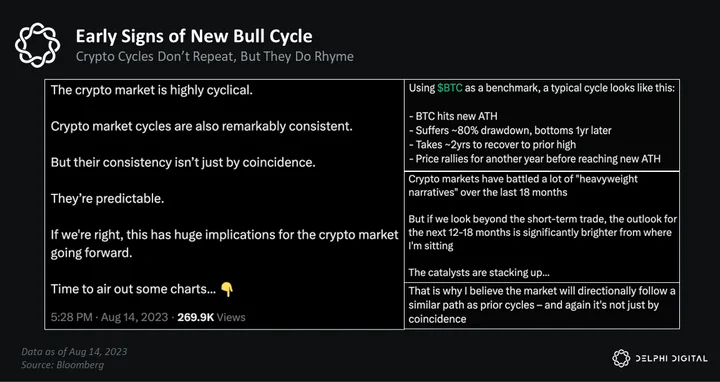This screenshot has height=382, width=720.
Task: Click the pointing-down hand emoji
Action: tap(227, 289)
